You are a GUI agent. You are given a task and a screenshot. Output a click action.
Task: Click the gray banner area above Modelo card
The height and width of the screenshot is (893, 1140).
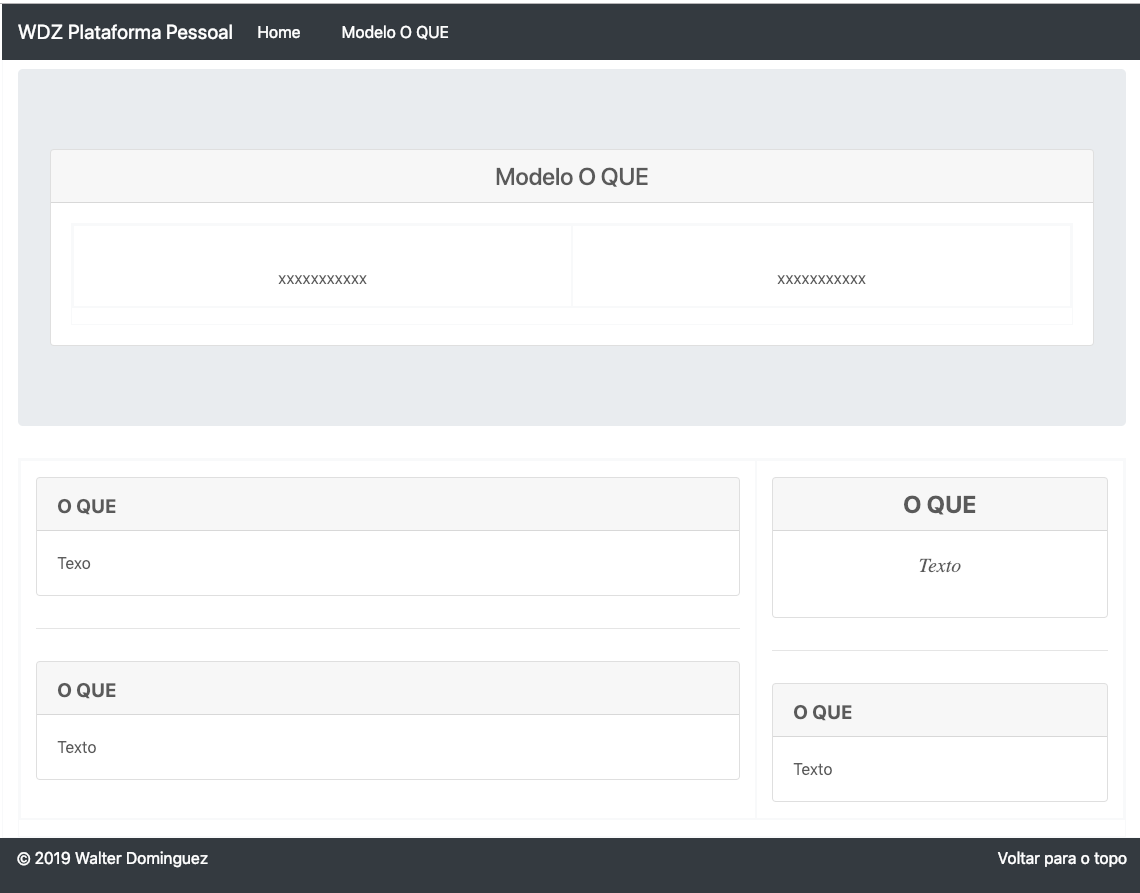tap(571, 110)
